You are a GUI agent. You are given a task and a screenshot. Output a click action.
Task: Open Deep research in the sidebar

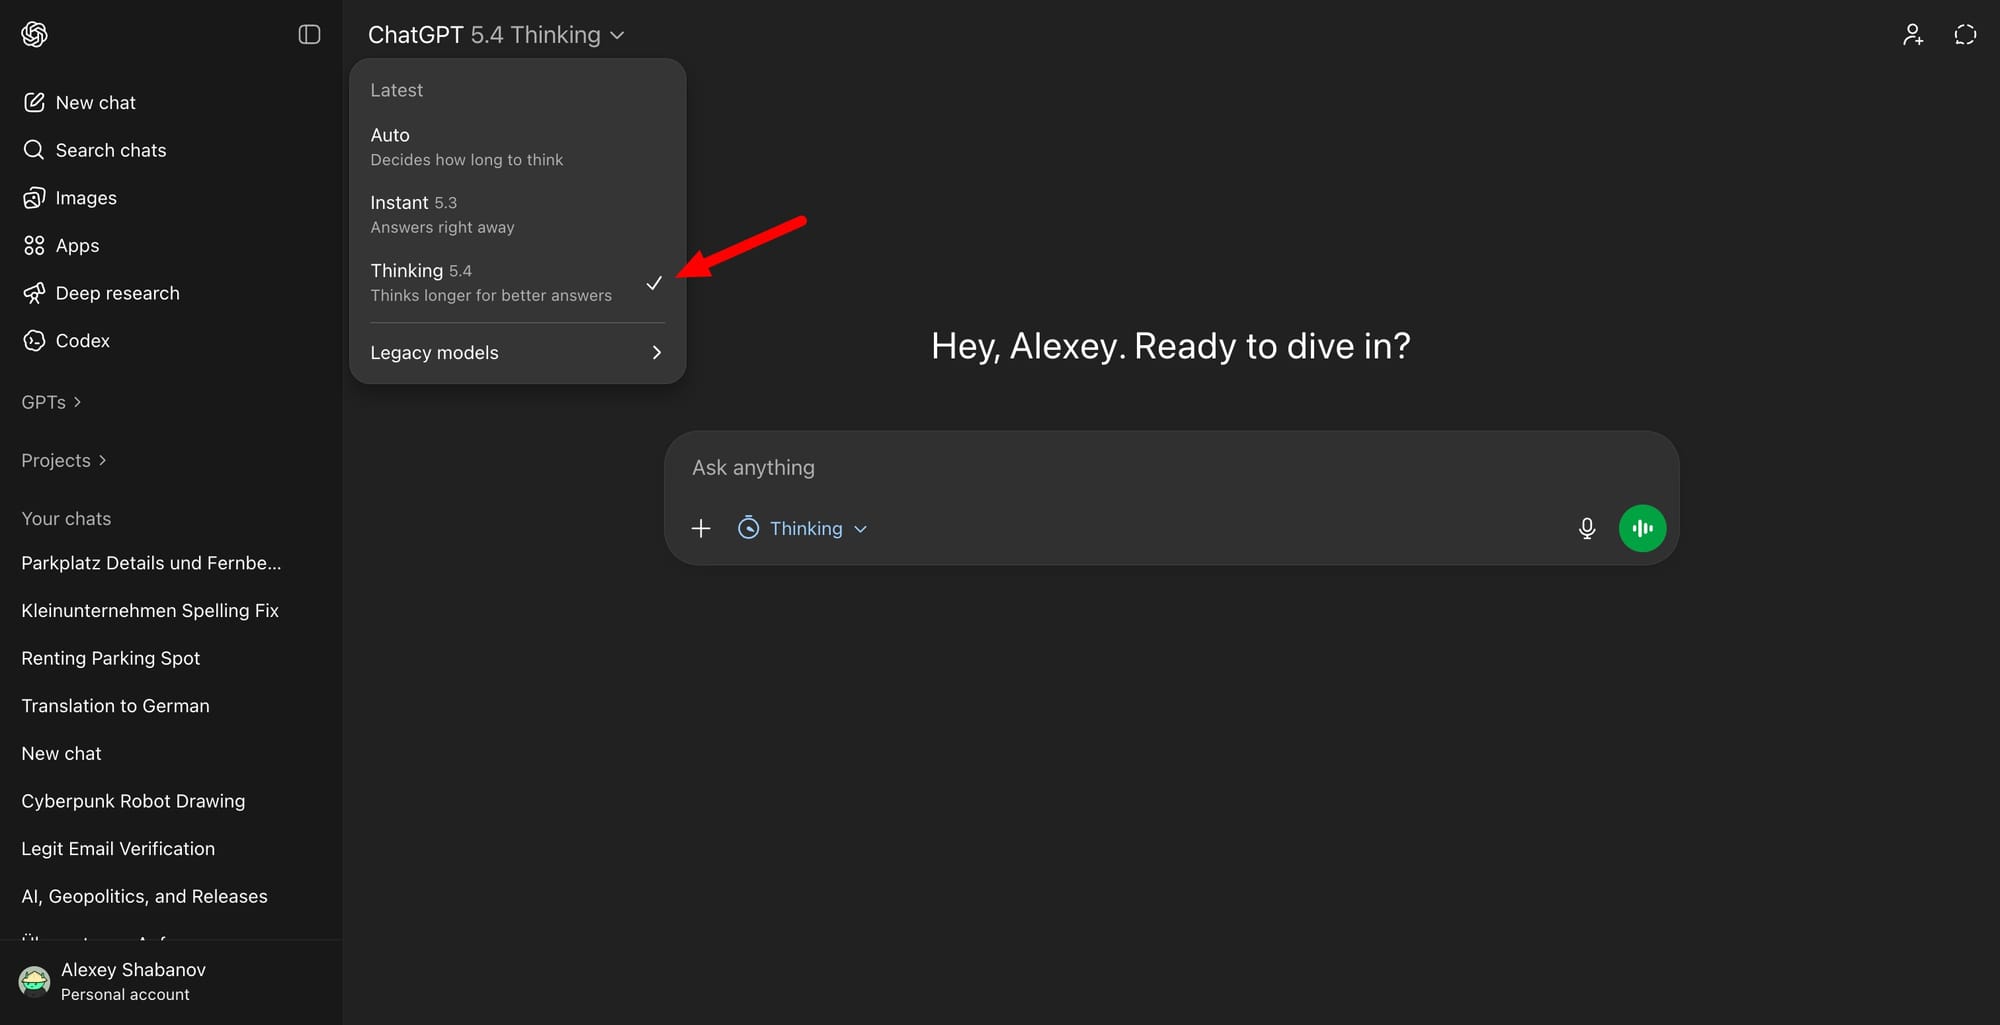tap(117, 293)
